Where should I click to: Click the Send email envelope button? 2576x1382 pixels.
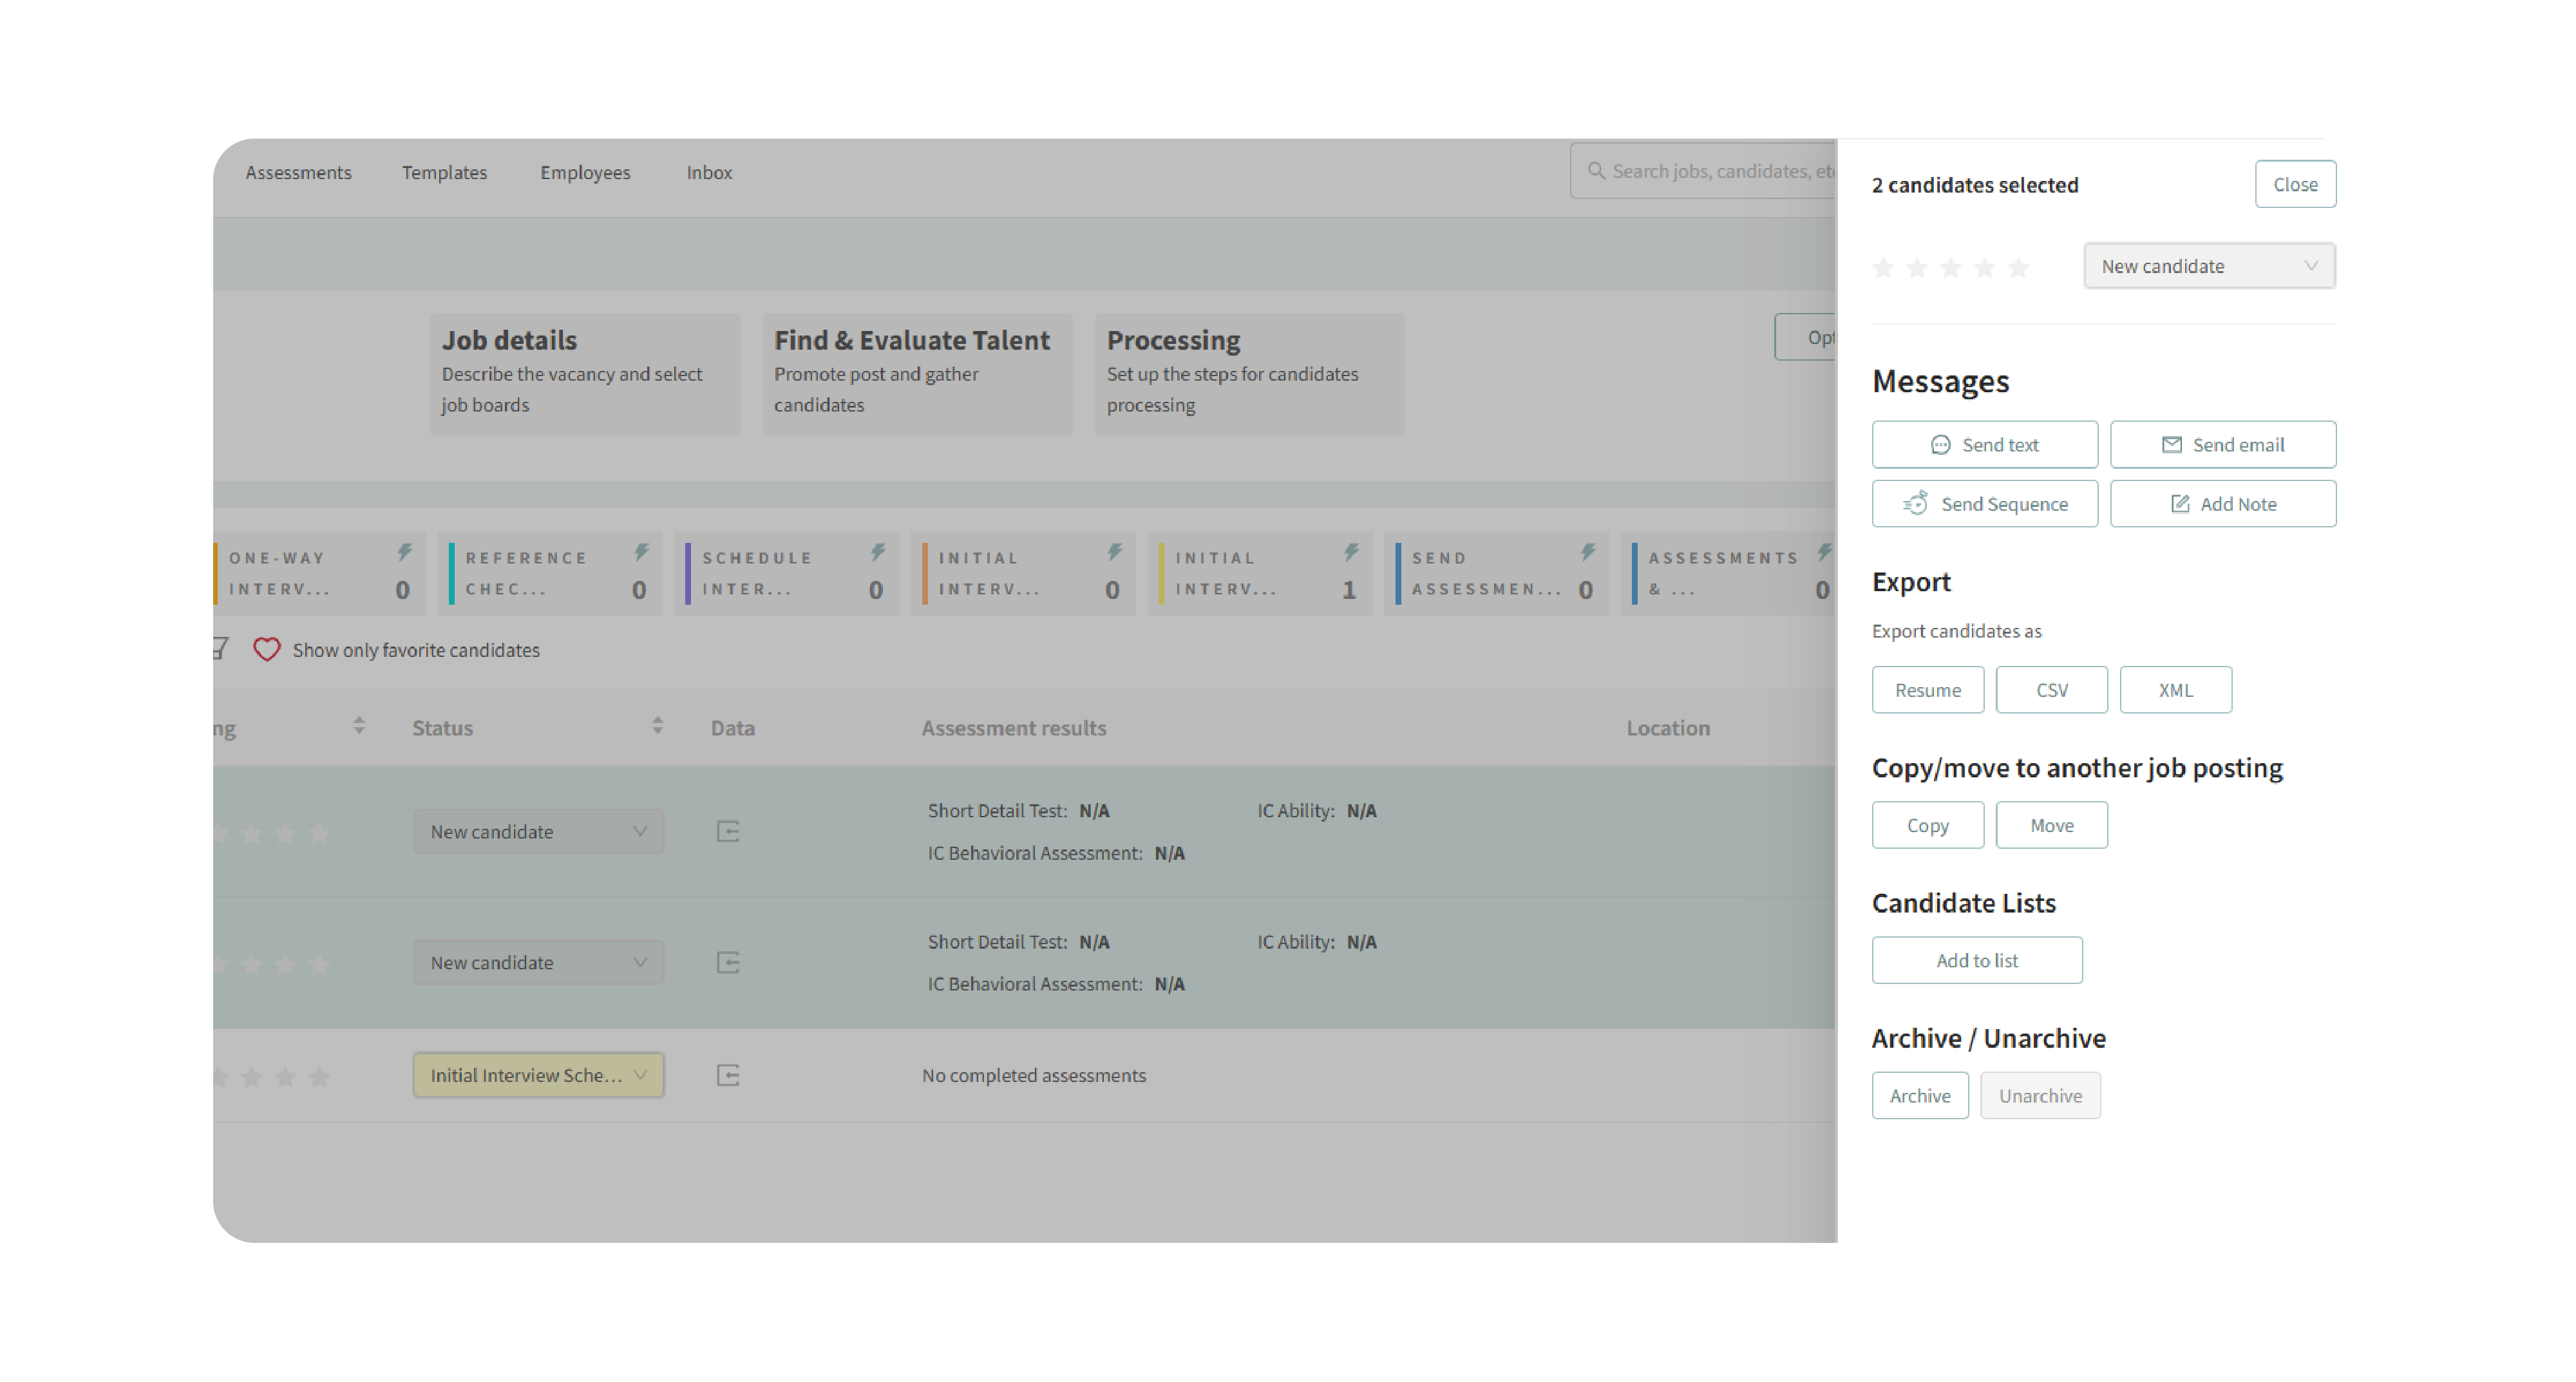point(2222,444)
